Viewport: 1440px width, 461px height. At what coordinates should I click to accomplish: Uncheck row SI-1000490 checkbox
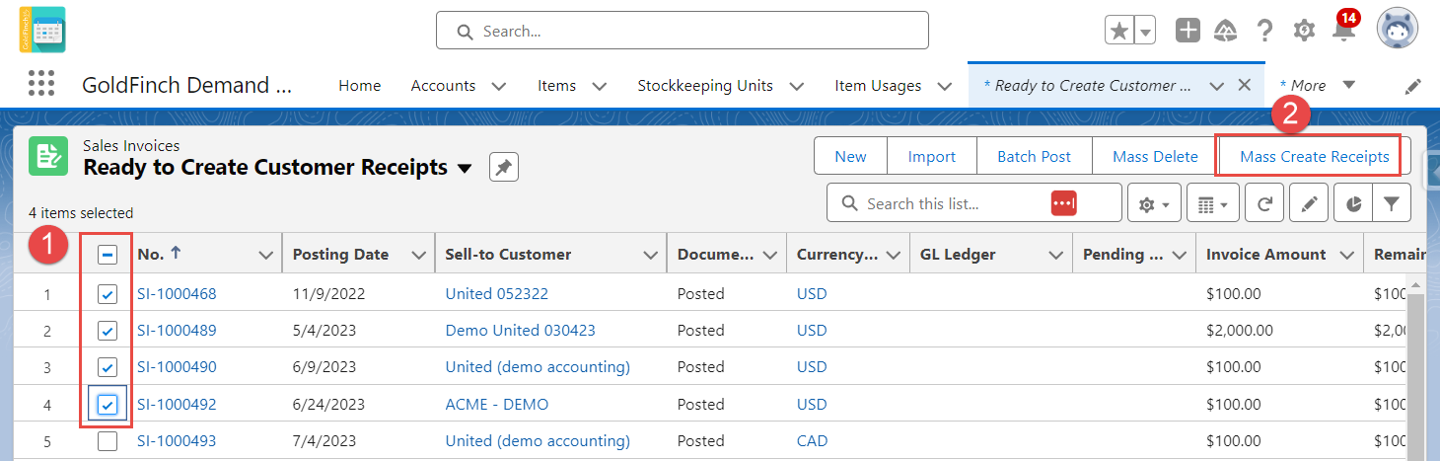coord(108,367)
